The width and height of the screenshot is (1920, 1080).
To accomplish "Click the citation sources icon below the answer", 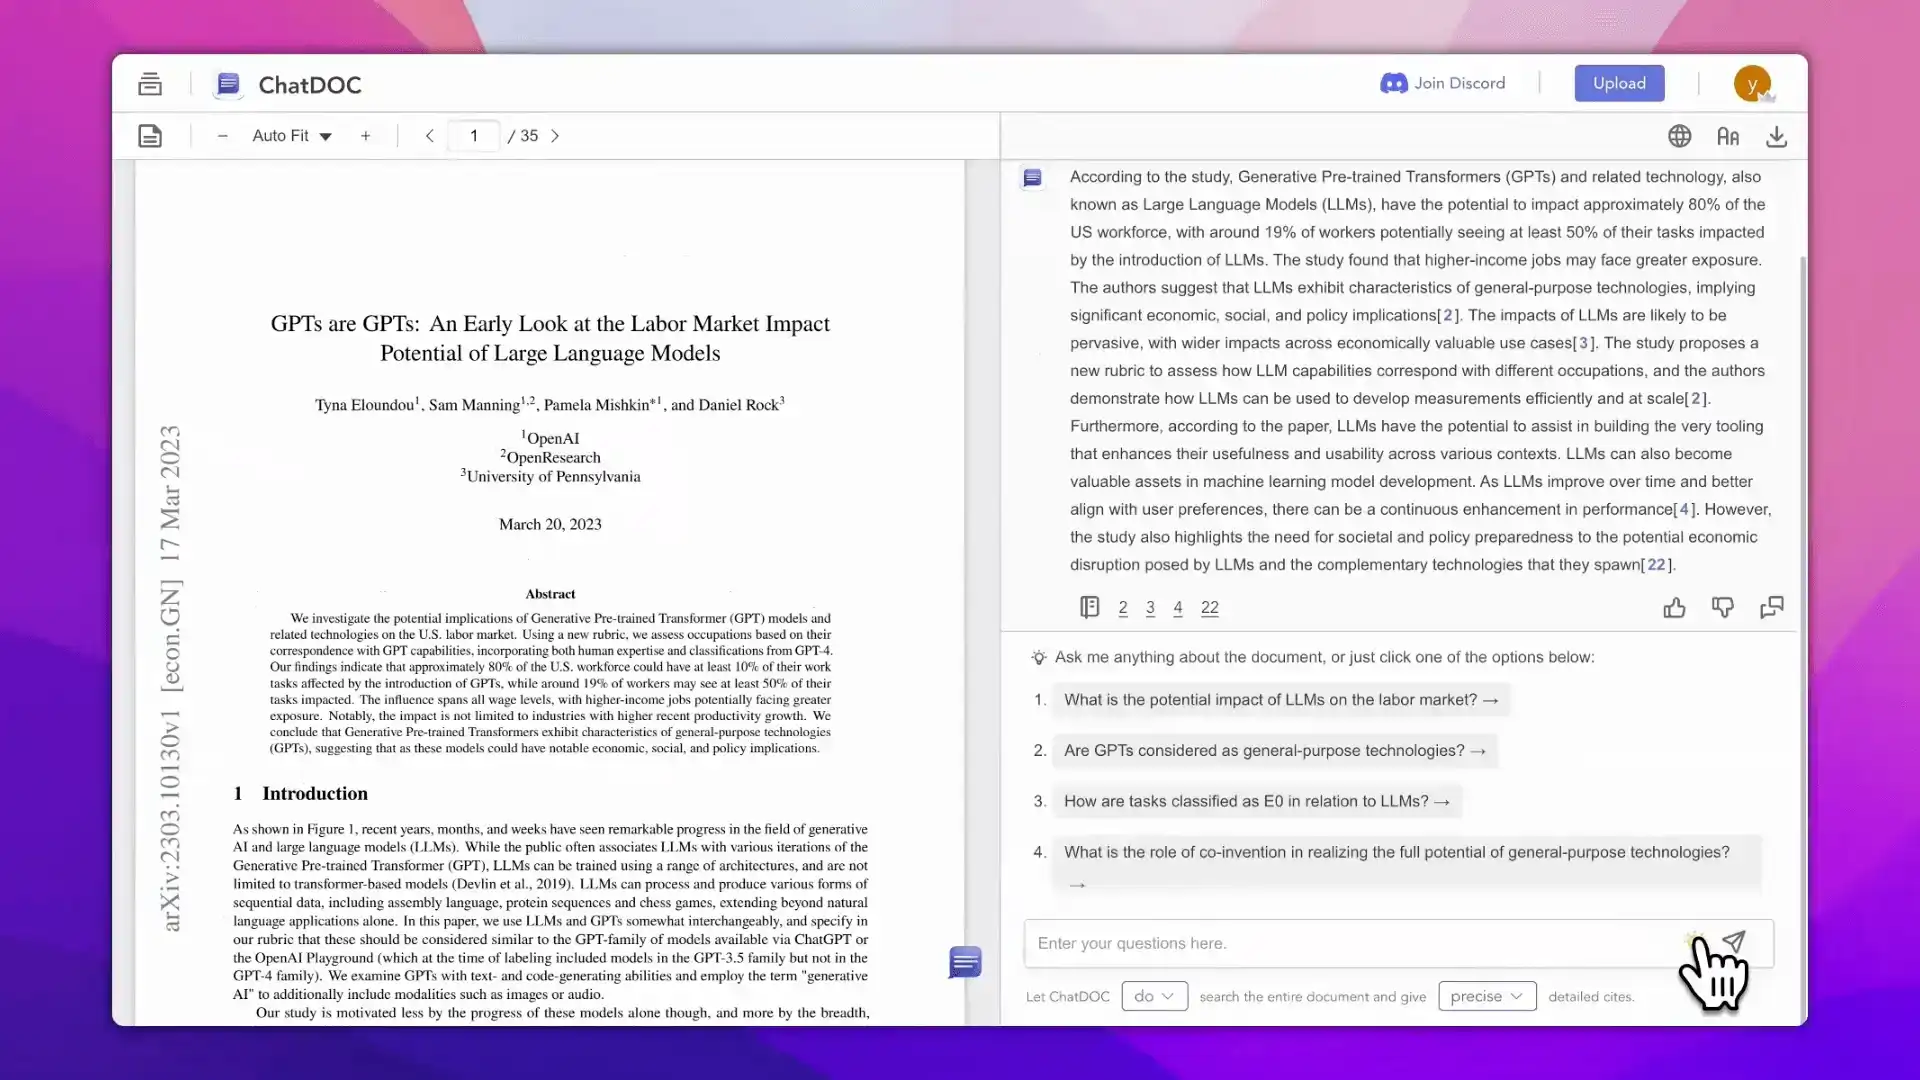I will [x=1088, y=607].
